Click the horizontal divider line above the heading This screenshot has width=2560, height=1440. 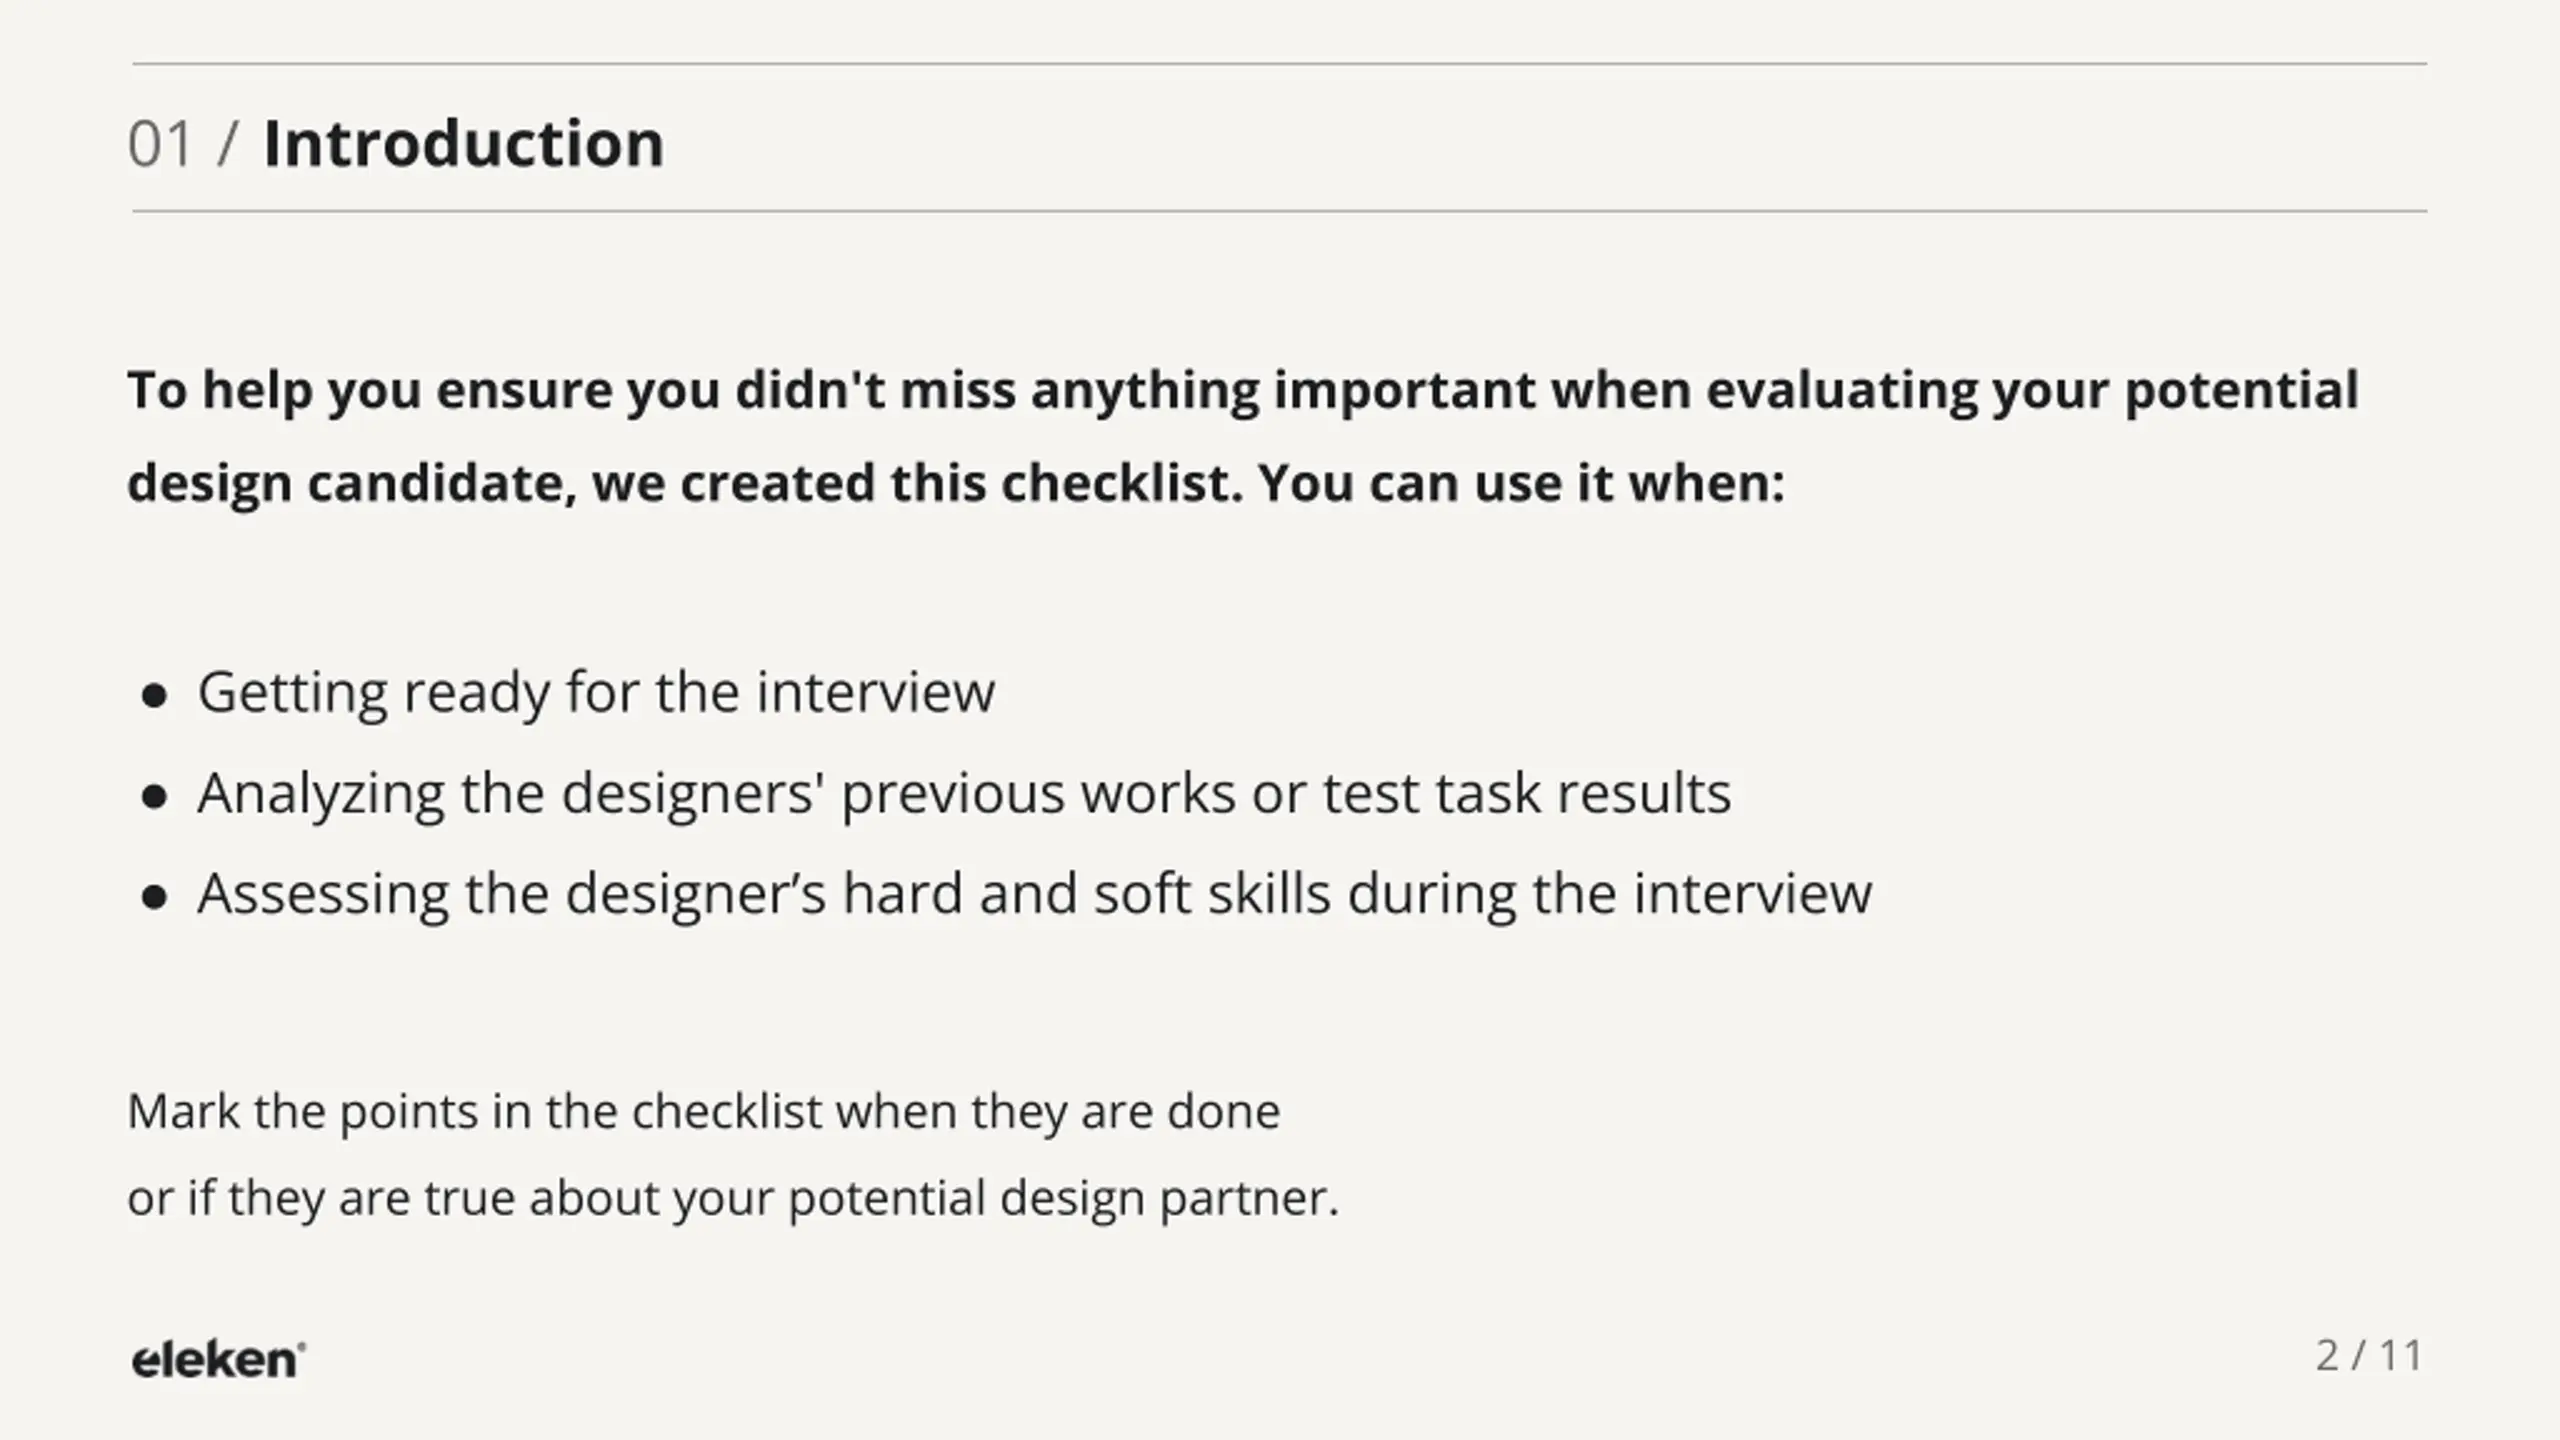coord(1279,64)
